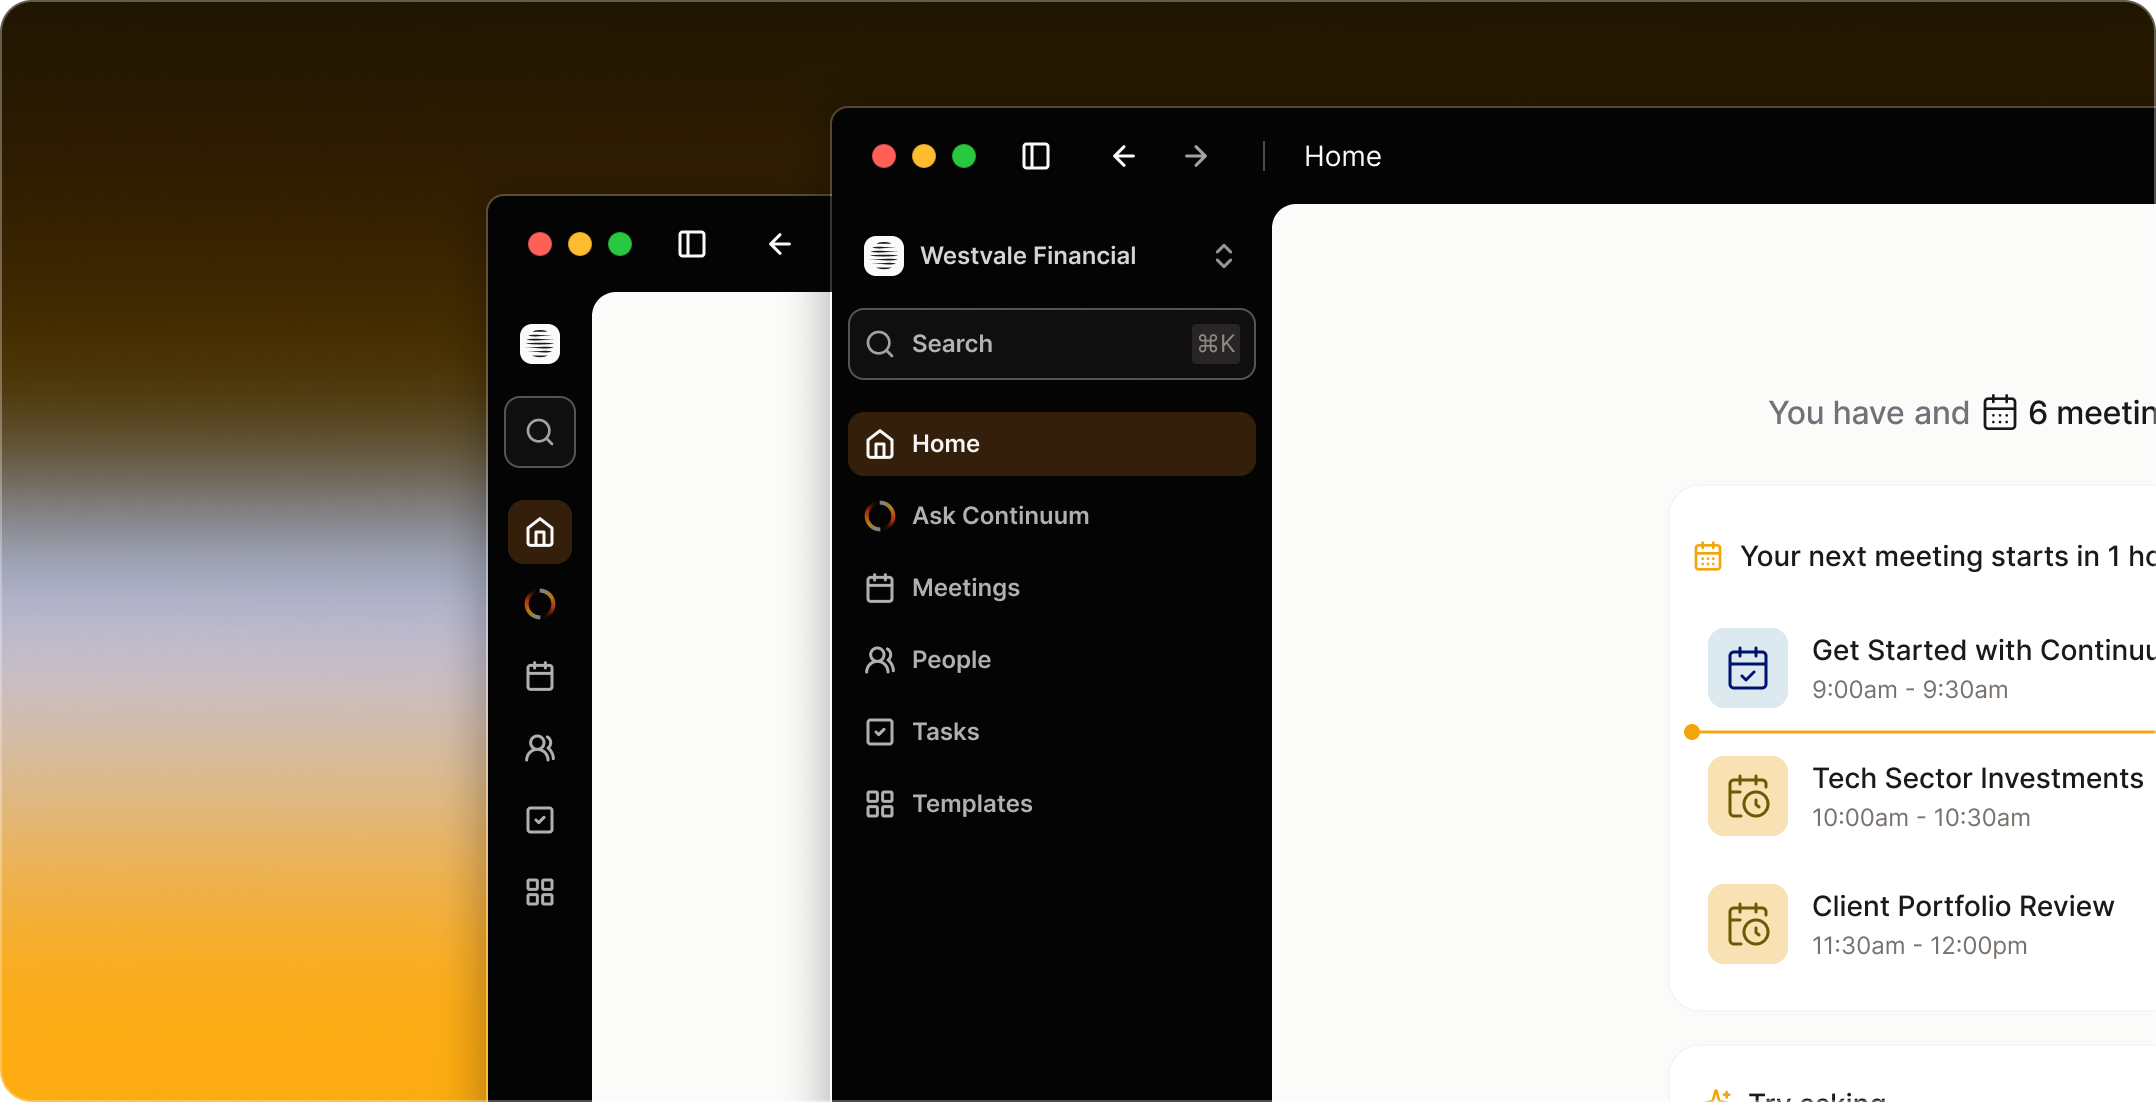Toggle the sidebar visibility panel icon

coord(1036,156)
